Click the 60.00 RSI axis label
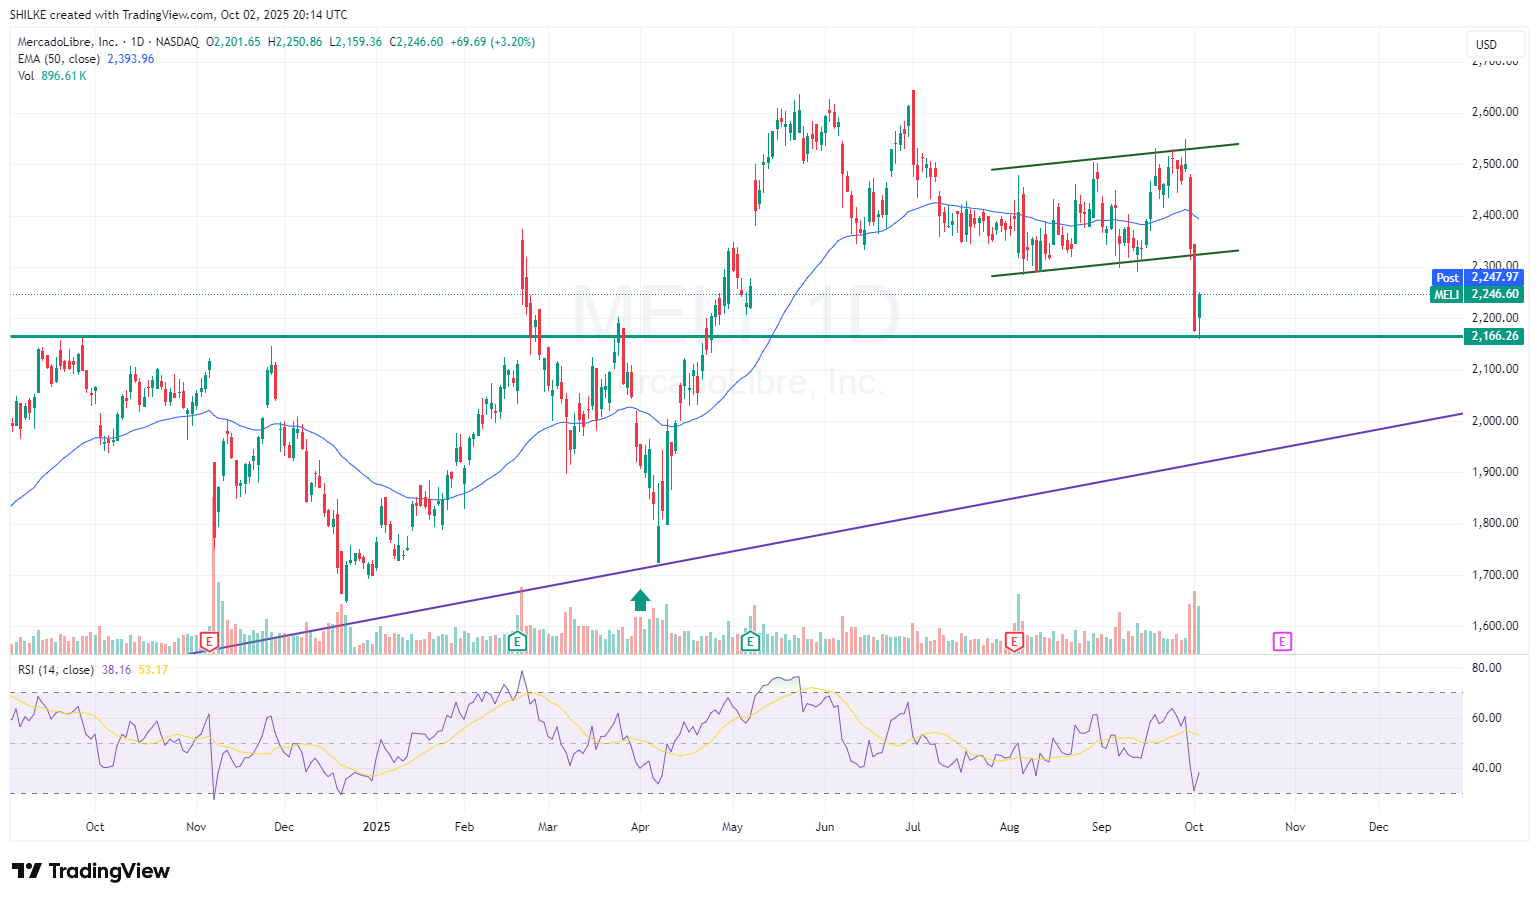 tap(1487, 718)
